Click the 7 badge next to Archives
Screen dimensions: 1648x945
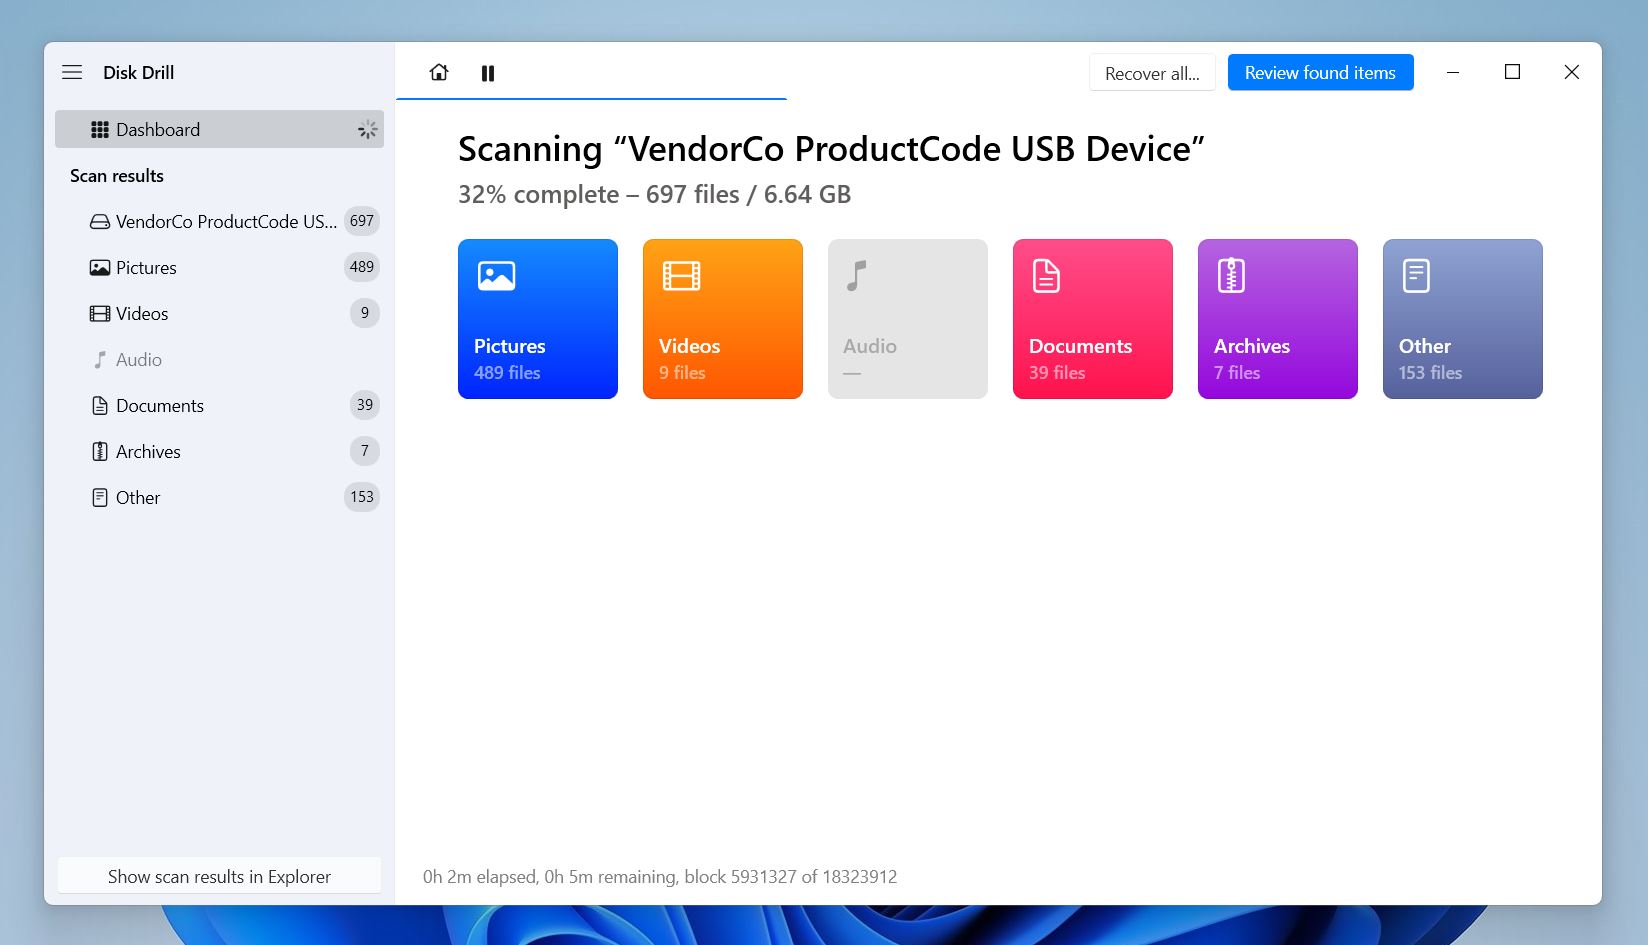365,451
